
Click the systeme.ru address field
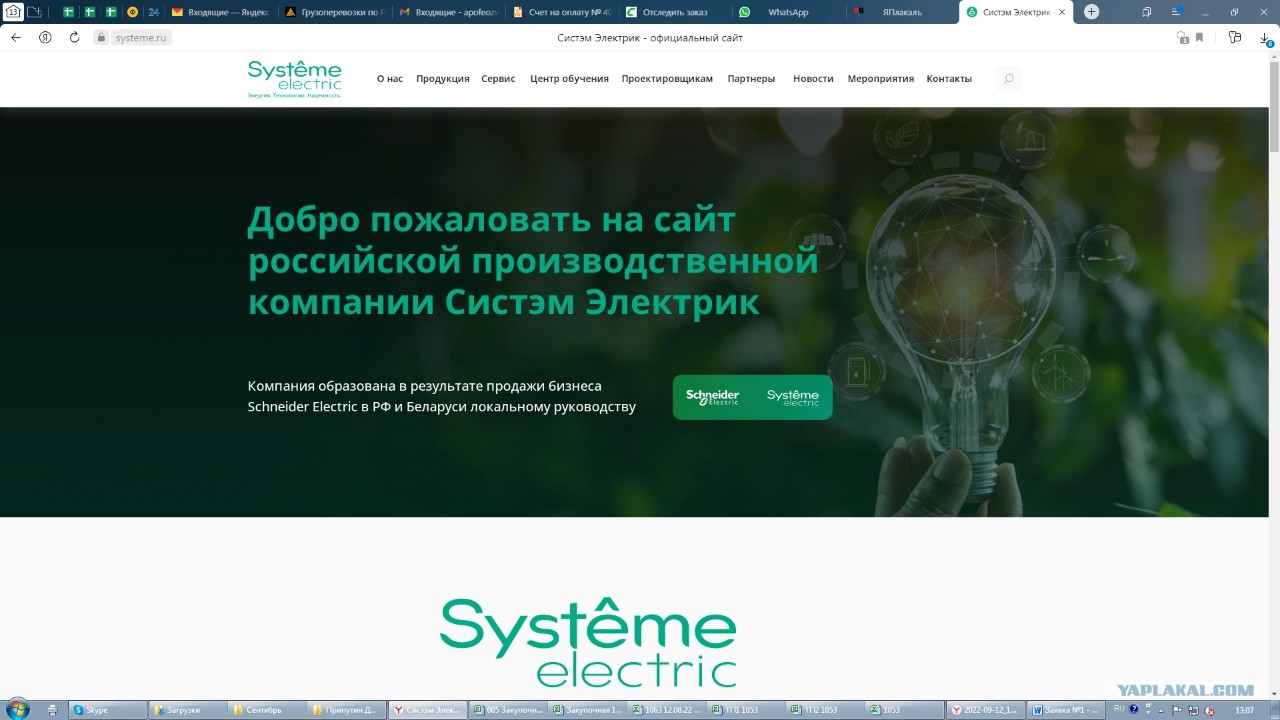click(x=143, y=38)
